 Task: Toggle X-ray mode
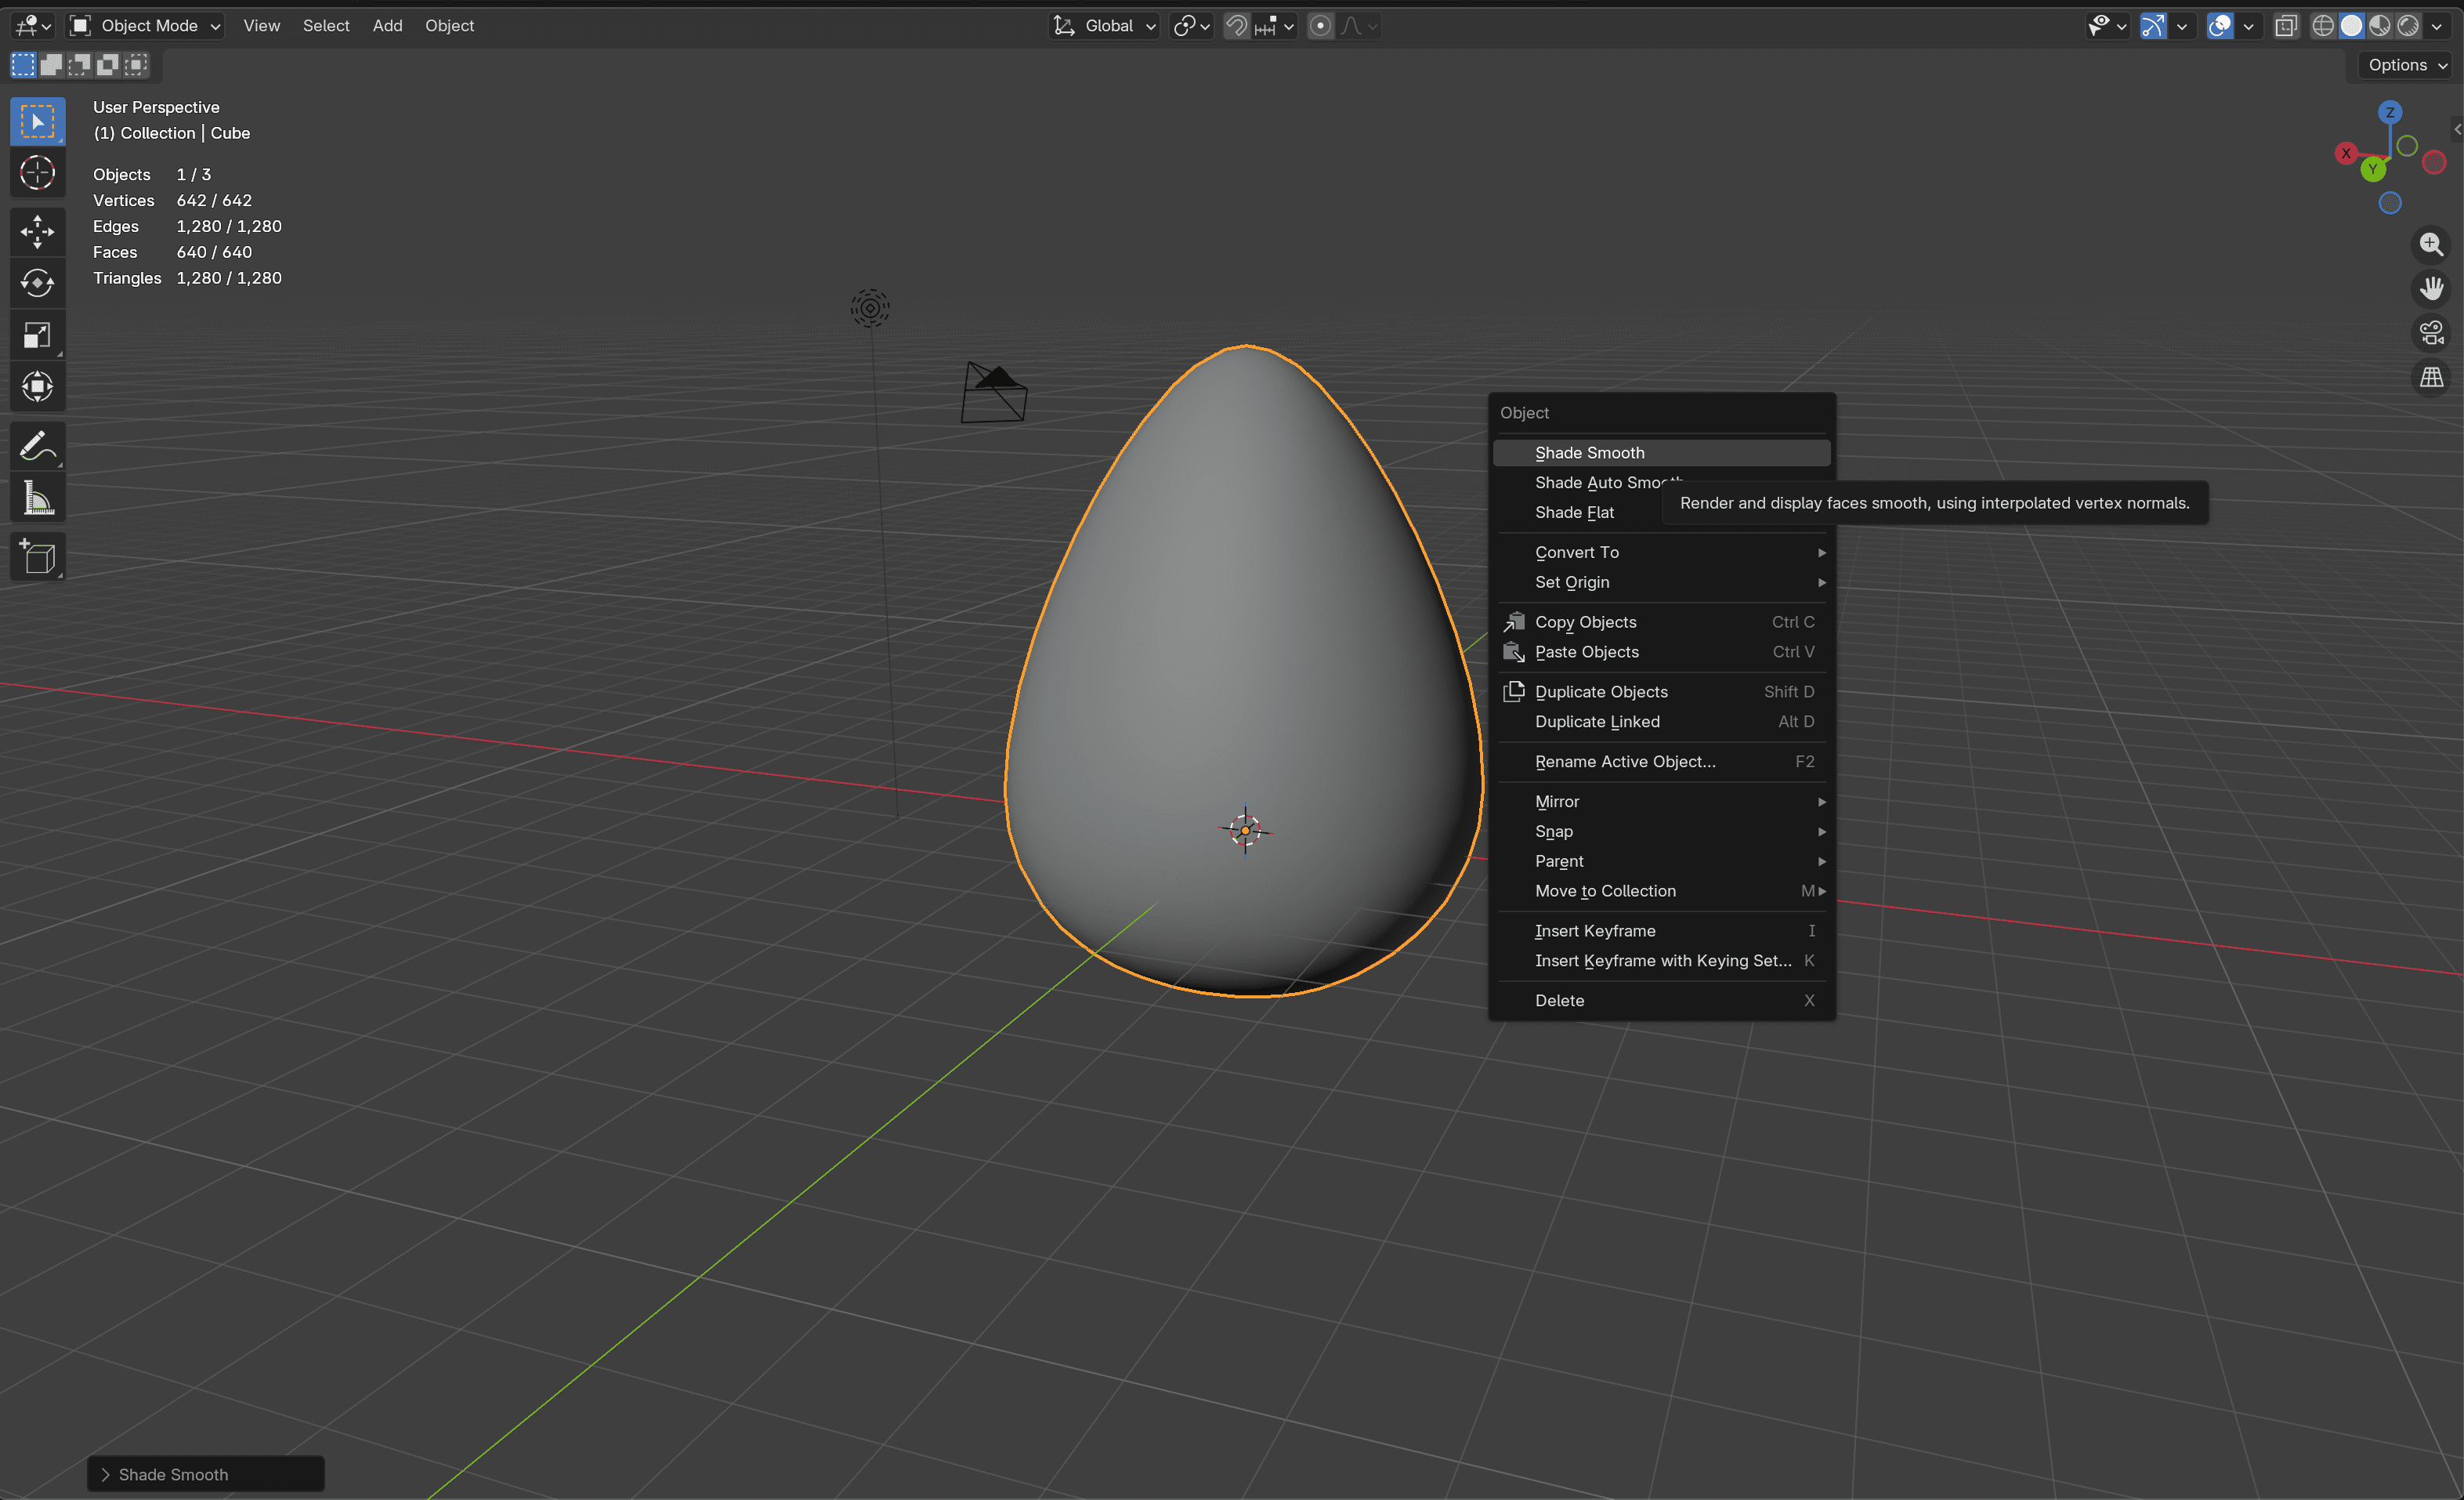pyautogui.click(x=2285, y=26)
